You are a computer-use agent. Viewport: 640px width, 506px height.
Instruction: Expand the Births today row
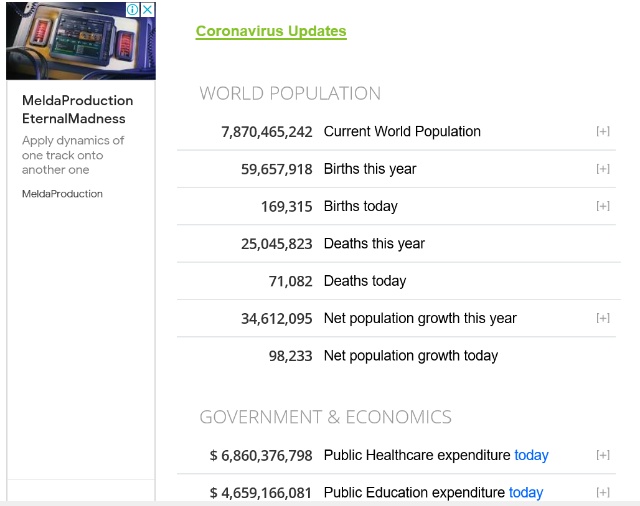pos(602,206)
